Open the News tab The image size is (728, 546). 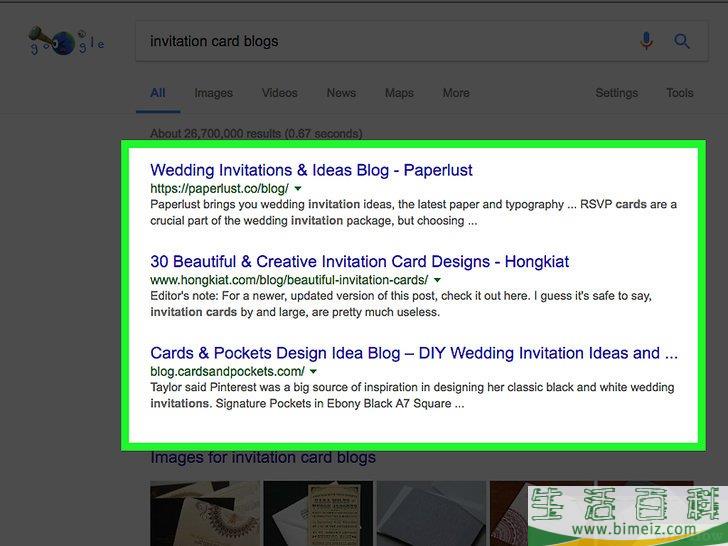tap(341, 93)
